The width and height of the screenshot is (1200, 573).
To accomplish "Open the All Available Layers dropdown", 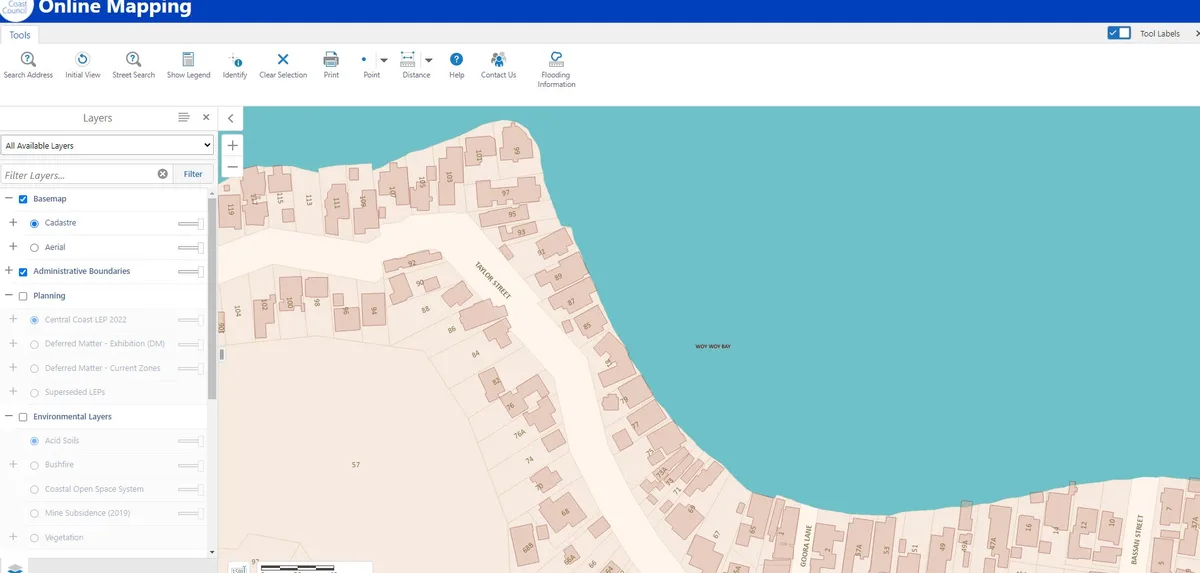I will [107, 145].
